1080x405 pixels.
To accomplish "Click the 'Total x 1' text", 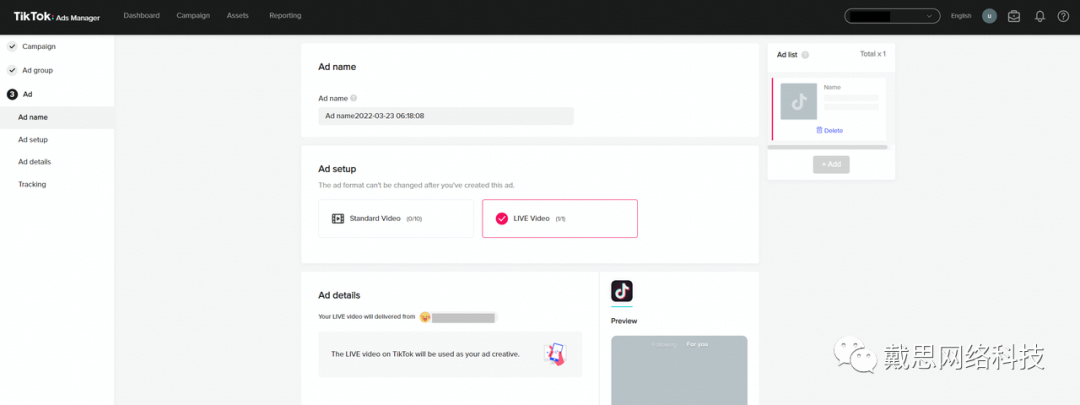I will point(873,54).
